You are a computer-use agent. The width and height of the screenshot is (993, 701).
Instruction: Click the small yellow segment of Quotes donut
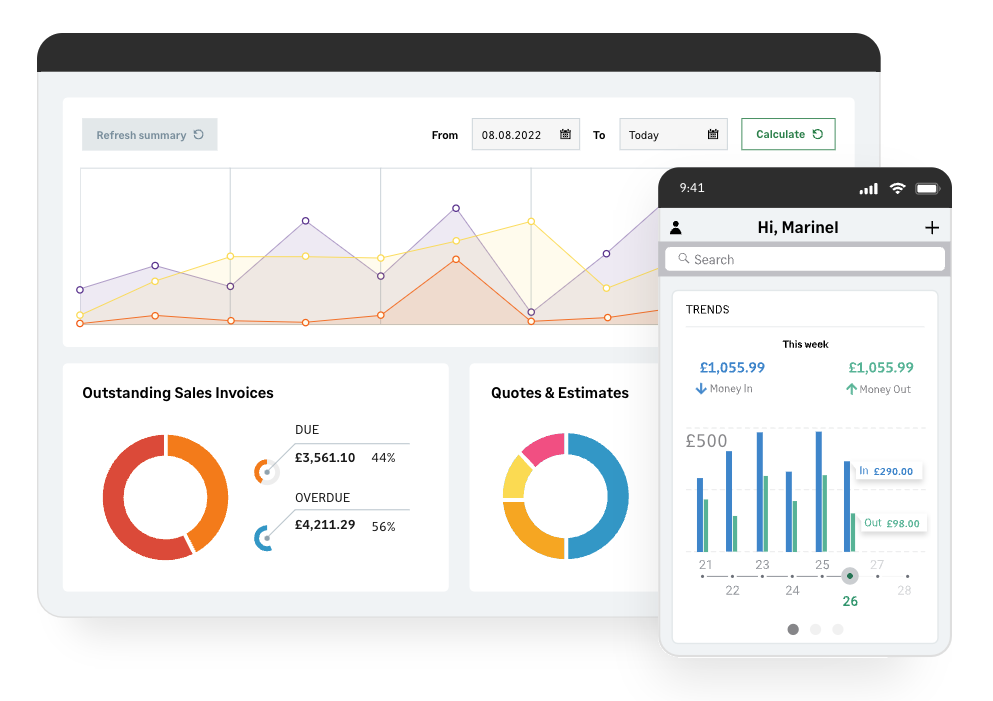(517, 479)
